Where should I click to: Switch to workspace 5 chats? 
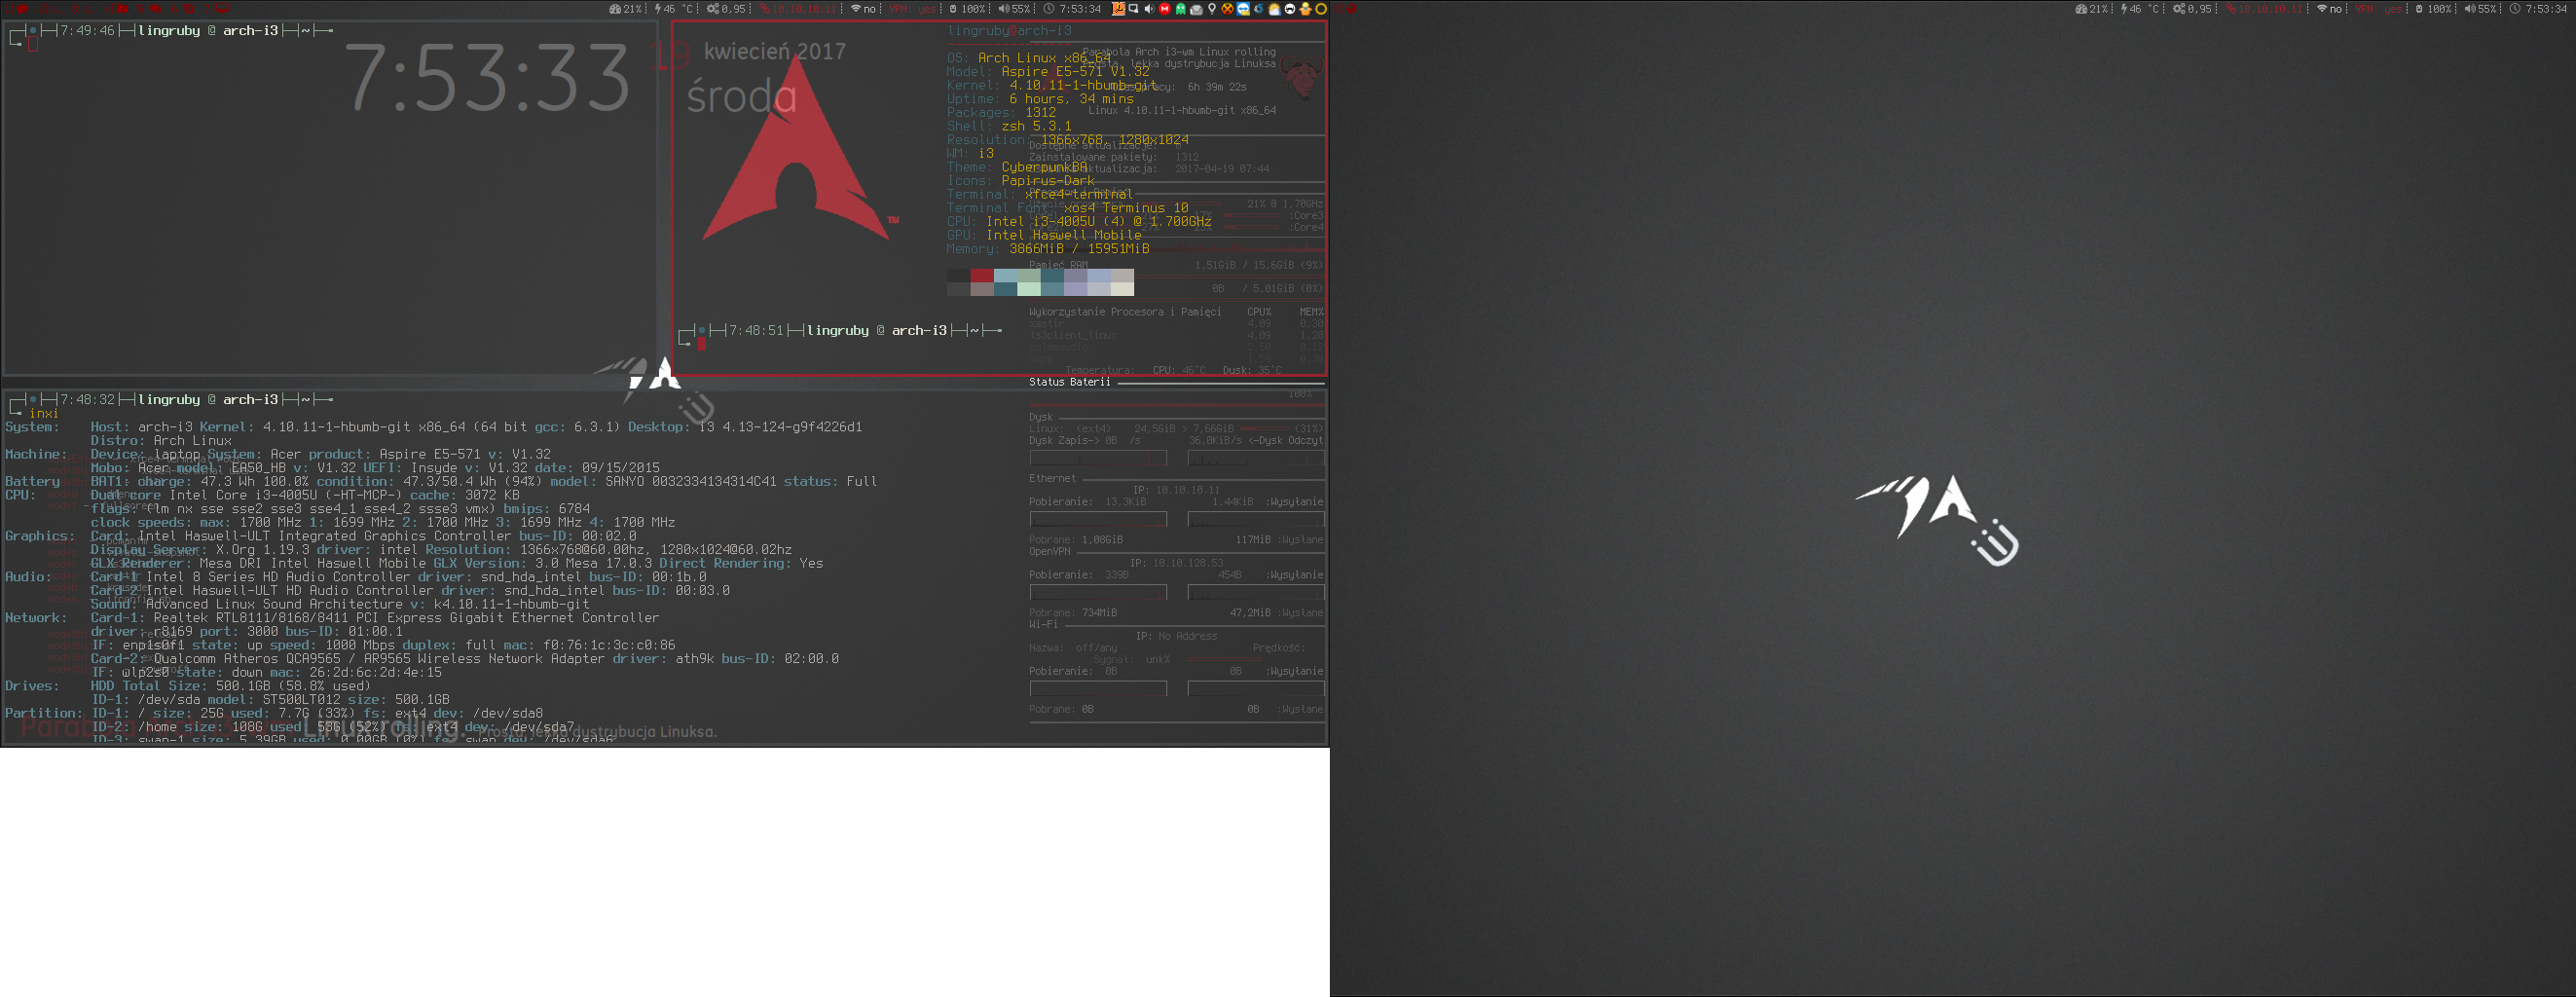157,9
